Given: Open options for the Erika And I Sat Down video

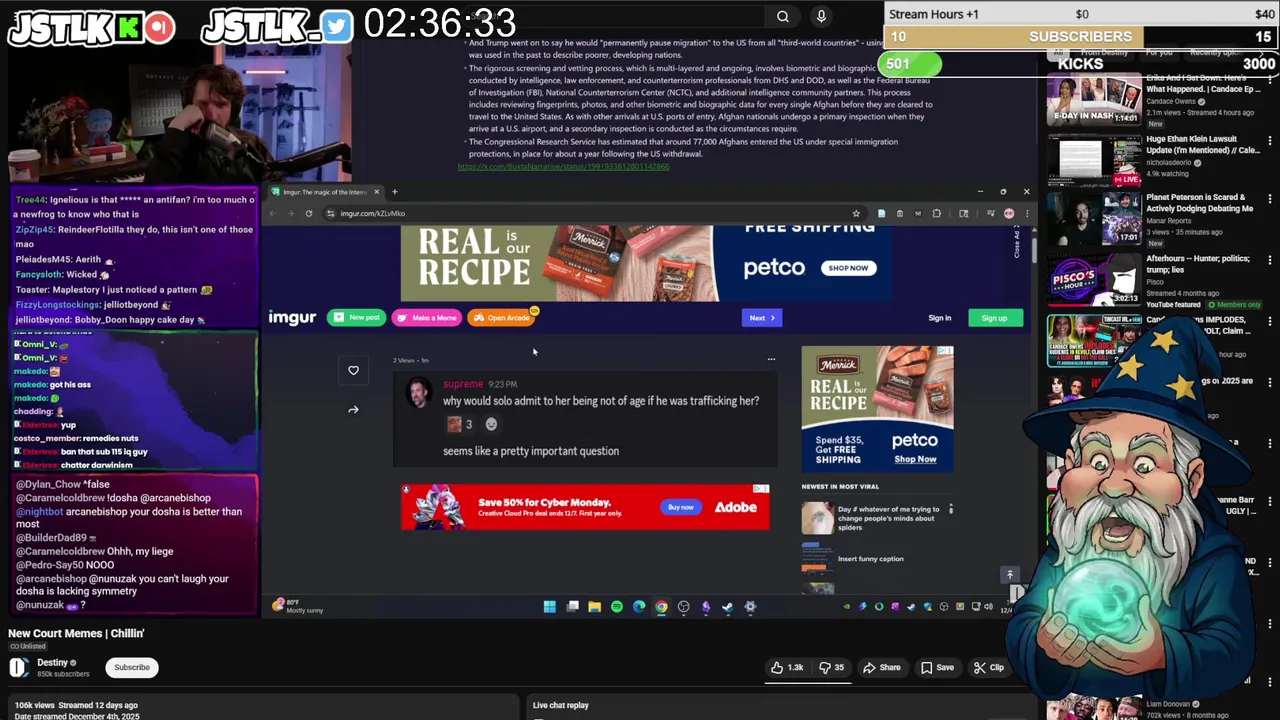Looking at the screenshot, I should (x=1270, y=82).
